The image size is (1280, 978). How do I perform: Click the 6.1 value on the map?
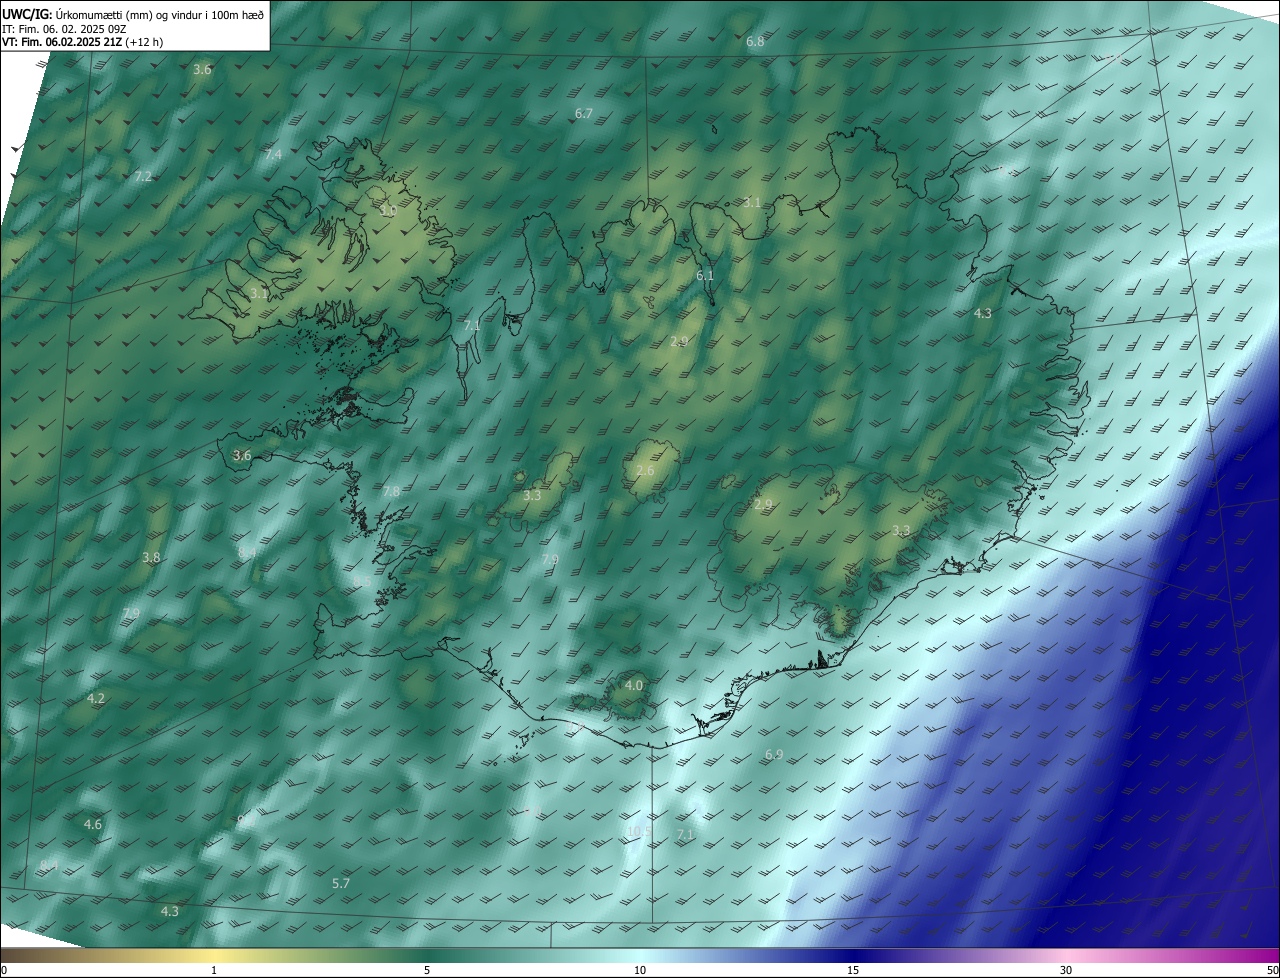pos(705,275)
